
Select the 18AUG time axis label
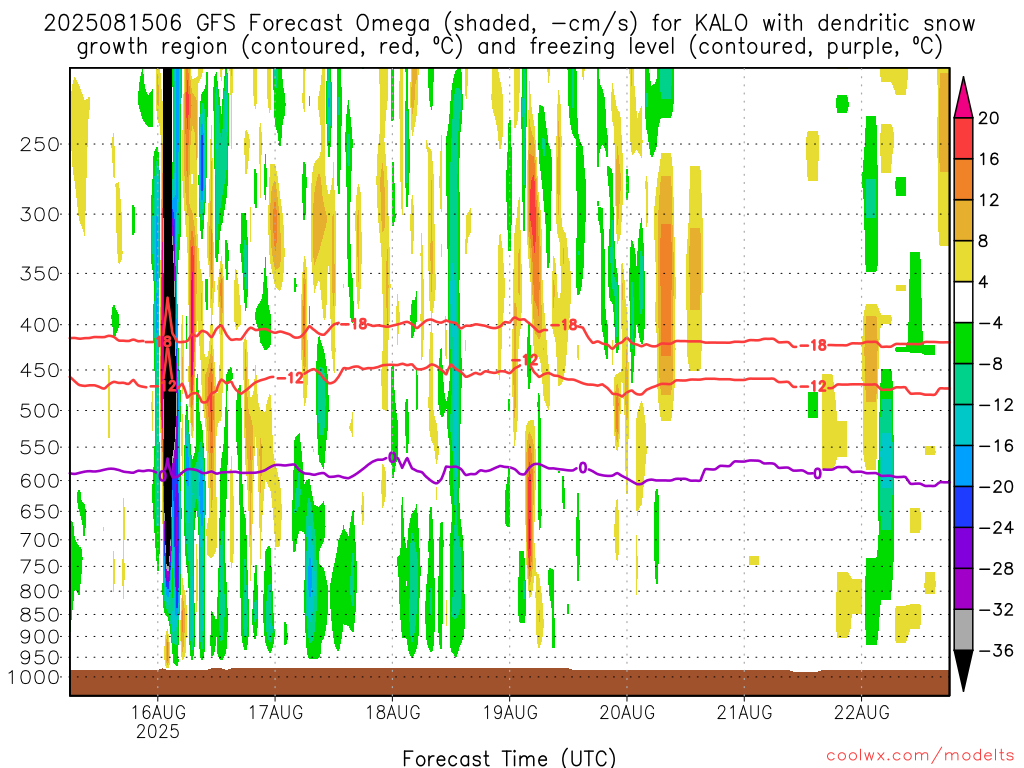coord(392,712)
